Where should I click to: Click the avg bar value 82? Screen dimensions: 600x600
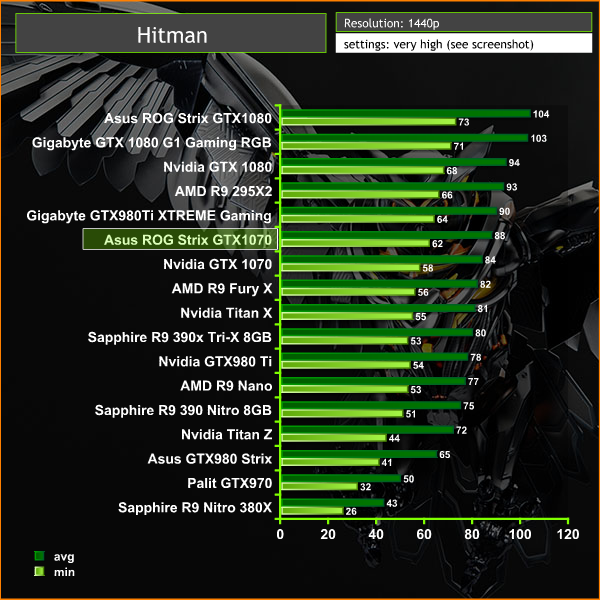pyautogui.click(x=485, y=284)
